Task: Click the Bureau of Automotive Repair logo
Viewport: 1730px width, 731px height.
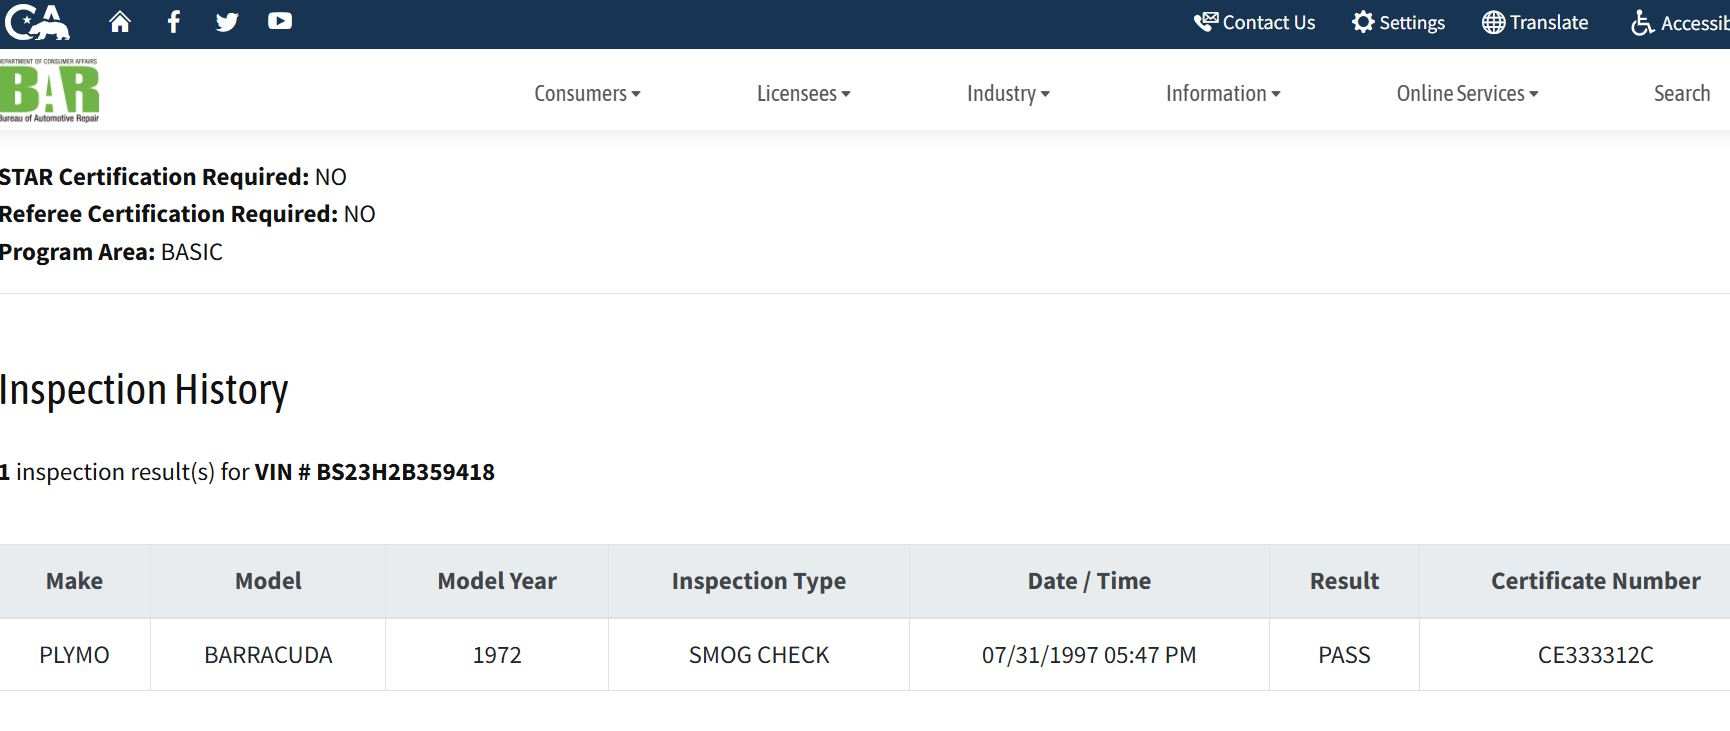Action: click(x=49, y=90)
